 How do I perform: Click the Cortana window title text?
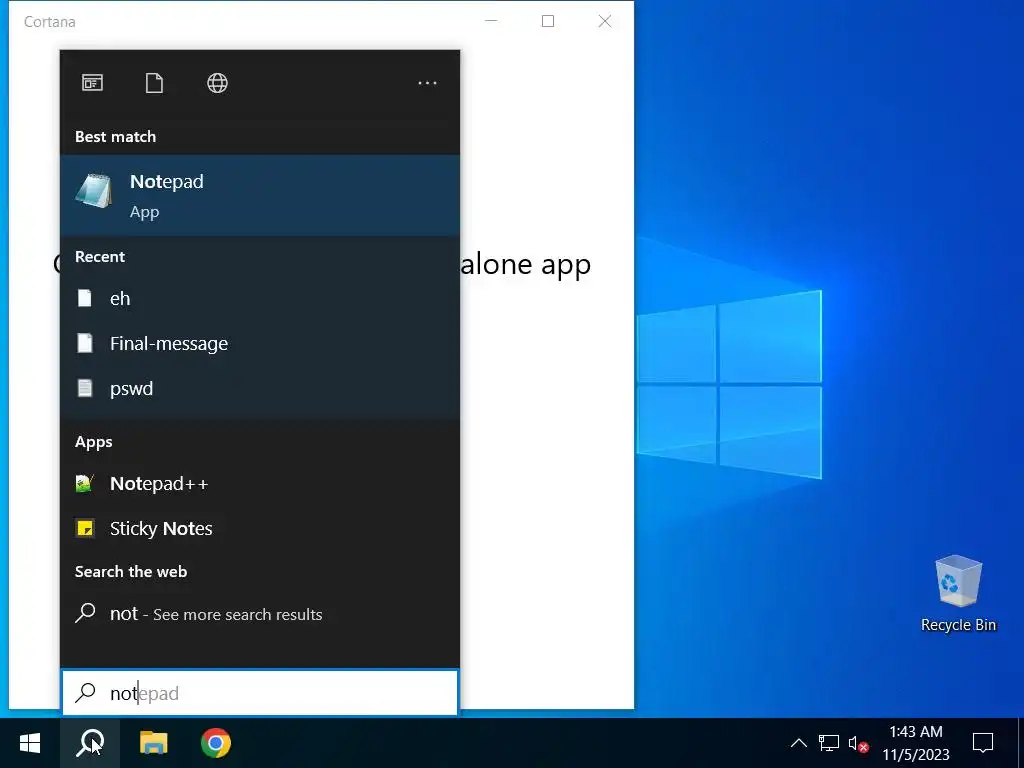pos(50,22)
